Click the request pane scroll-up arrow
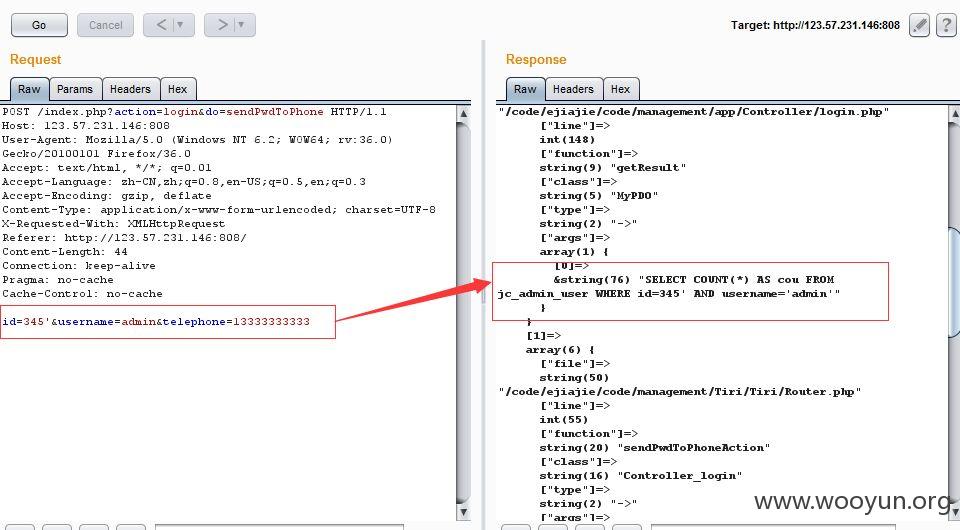The image size is (960, 530). [463, 113]
